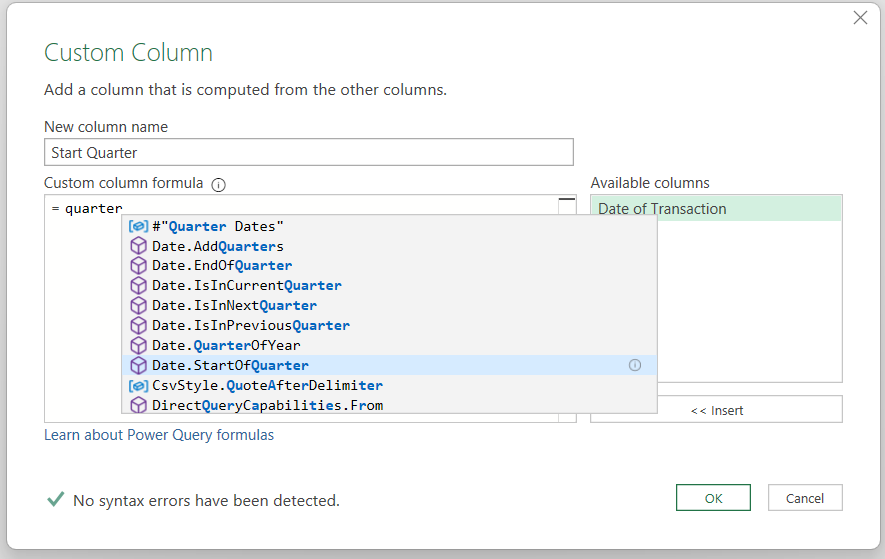
Task: Click the << Insert button
Action: (717, 410)
